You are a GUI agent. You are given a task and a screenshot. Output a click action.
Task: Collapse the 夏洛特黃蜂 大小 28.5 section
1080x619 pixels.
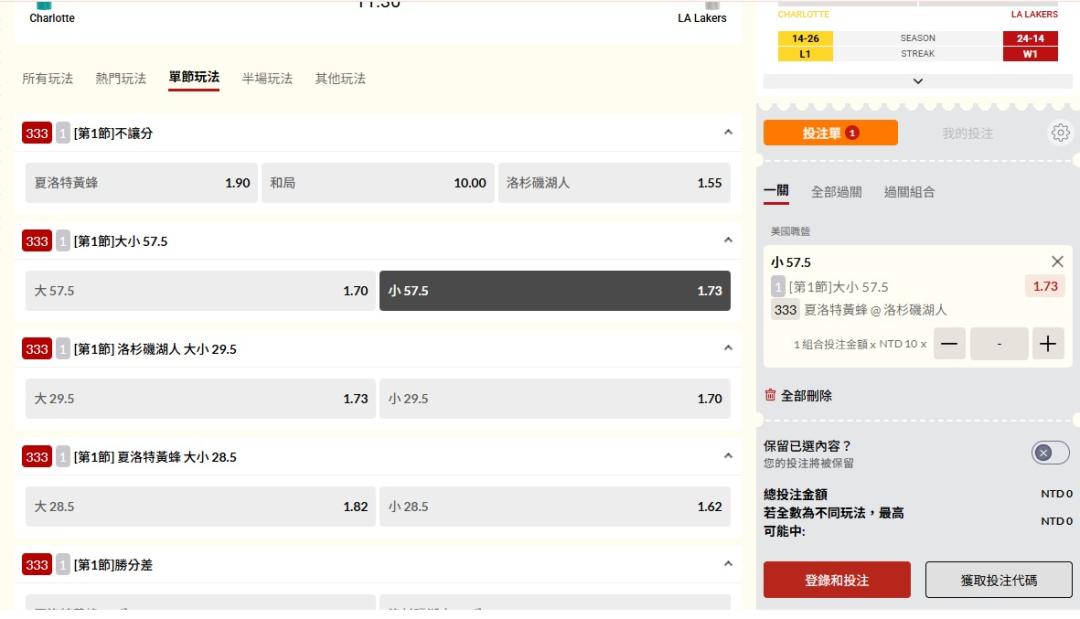coord(728,456)
